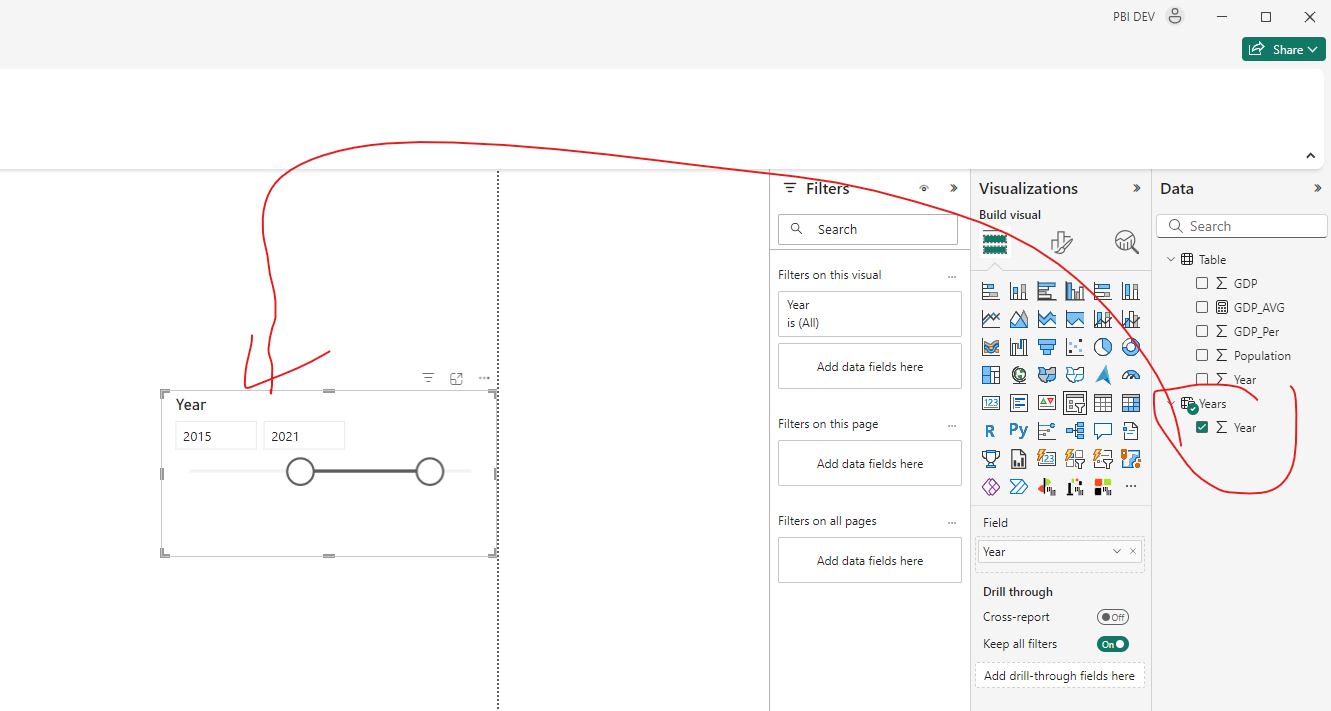Select the donut chart visual
The width and height of the screenshot is (1331, 711).
[x=1131, y=347]
